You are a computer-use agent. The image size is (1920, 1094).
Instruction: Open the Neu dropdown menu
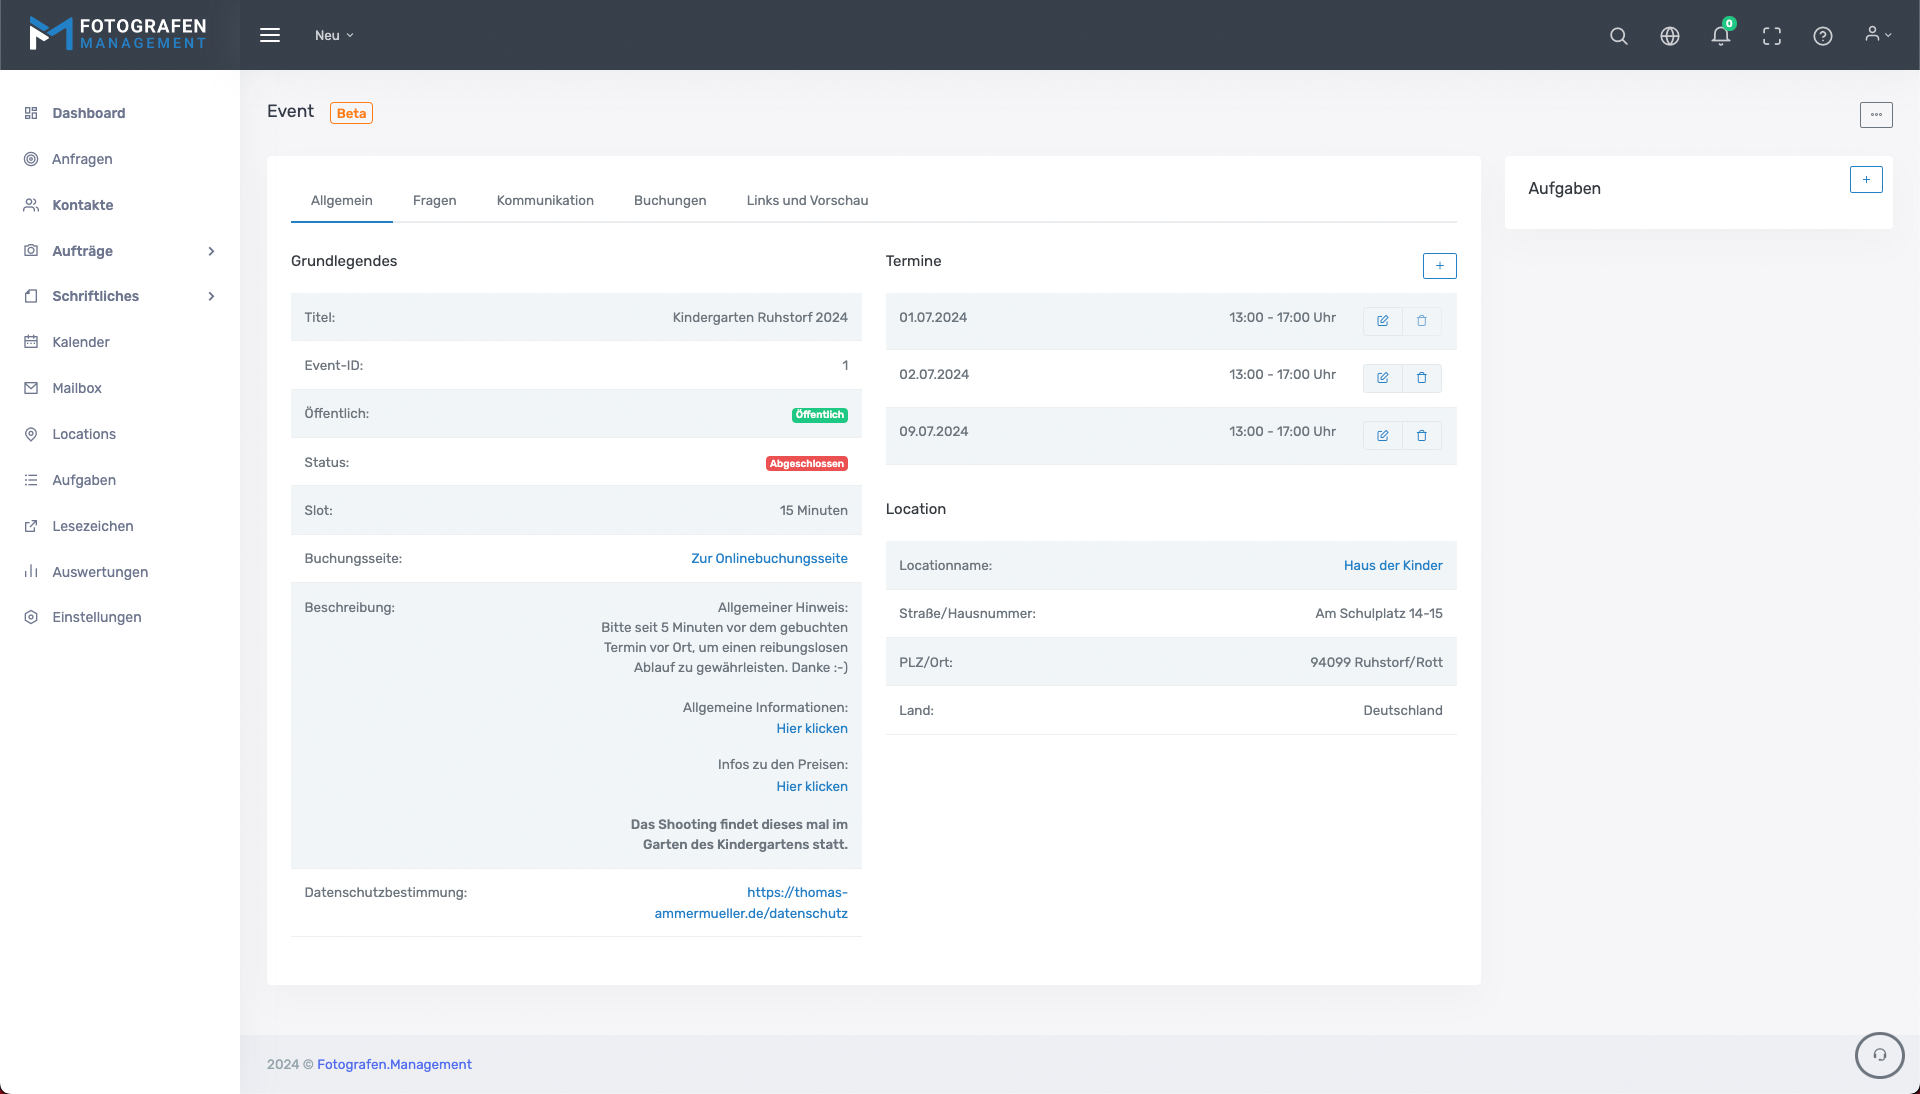334,35
